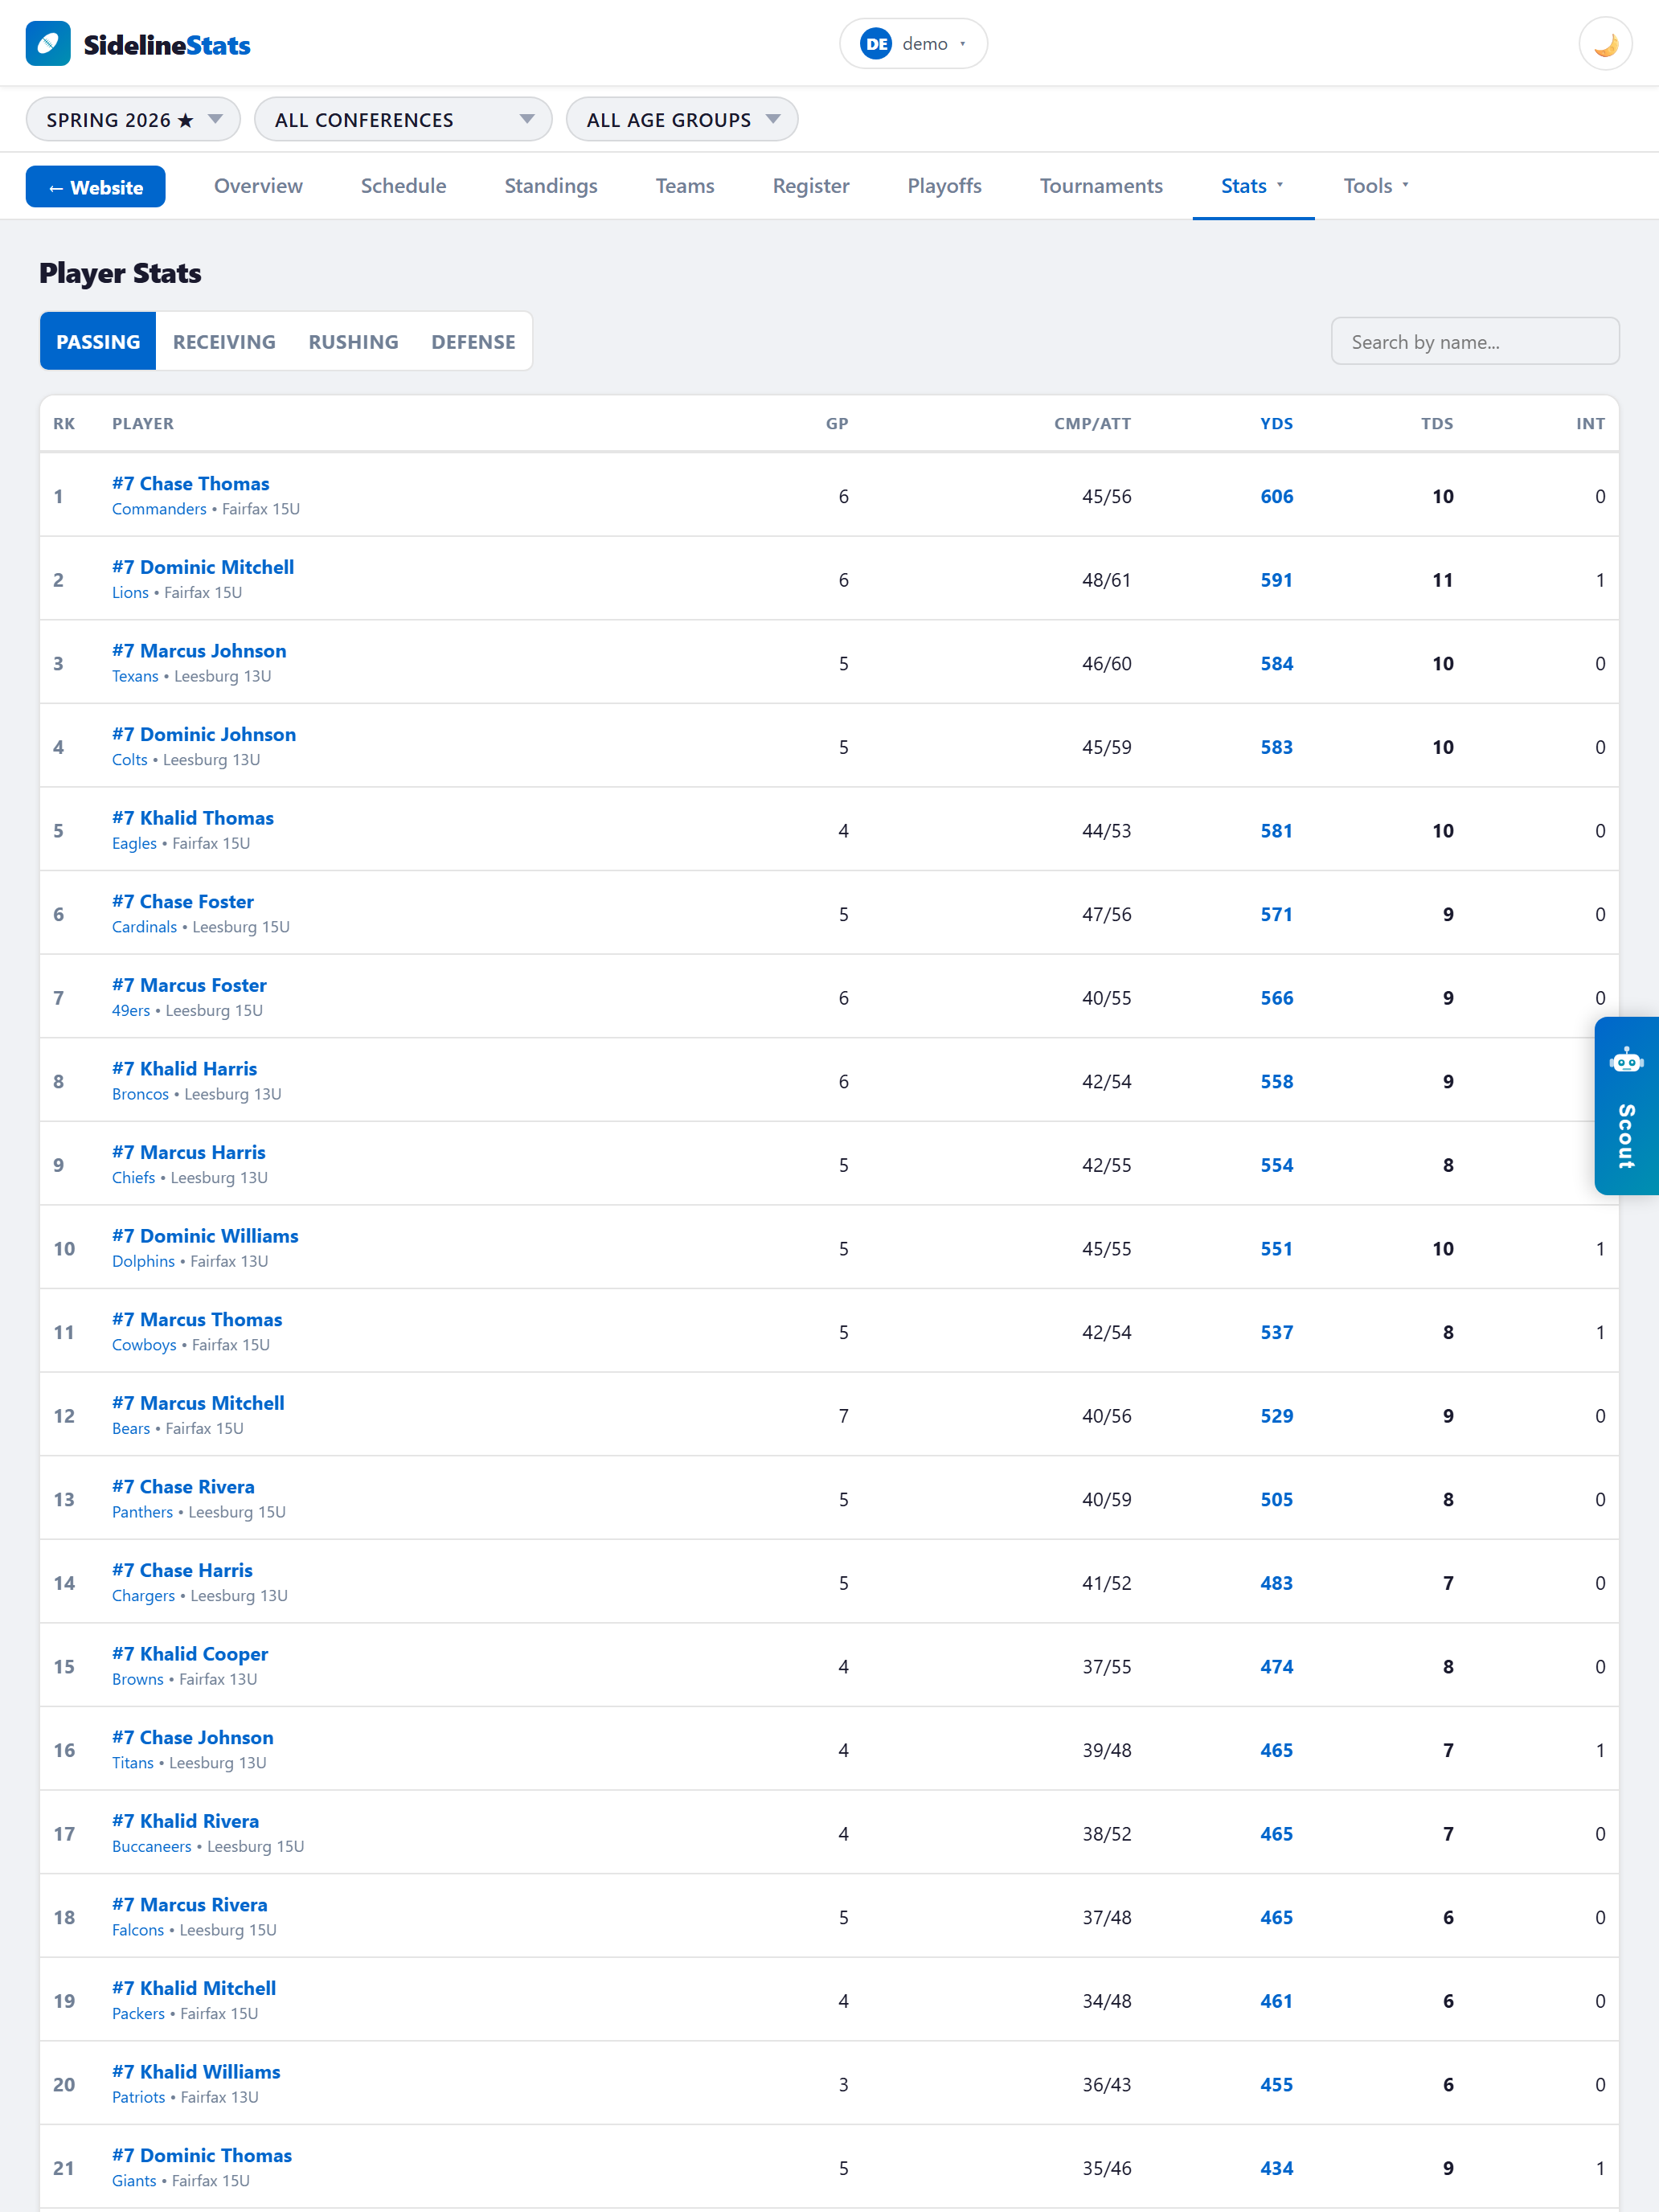Click Chase Thomas's 606 yards value
Image resolution: width=1659 pixels, height=2212 pixels.
pyautogui.click(x=1276, y=497)
